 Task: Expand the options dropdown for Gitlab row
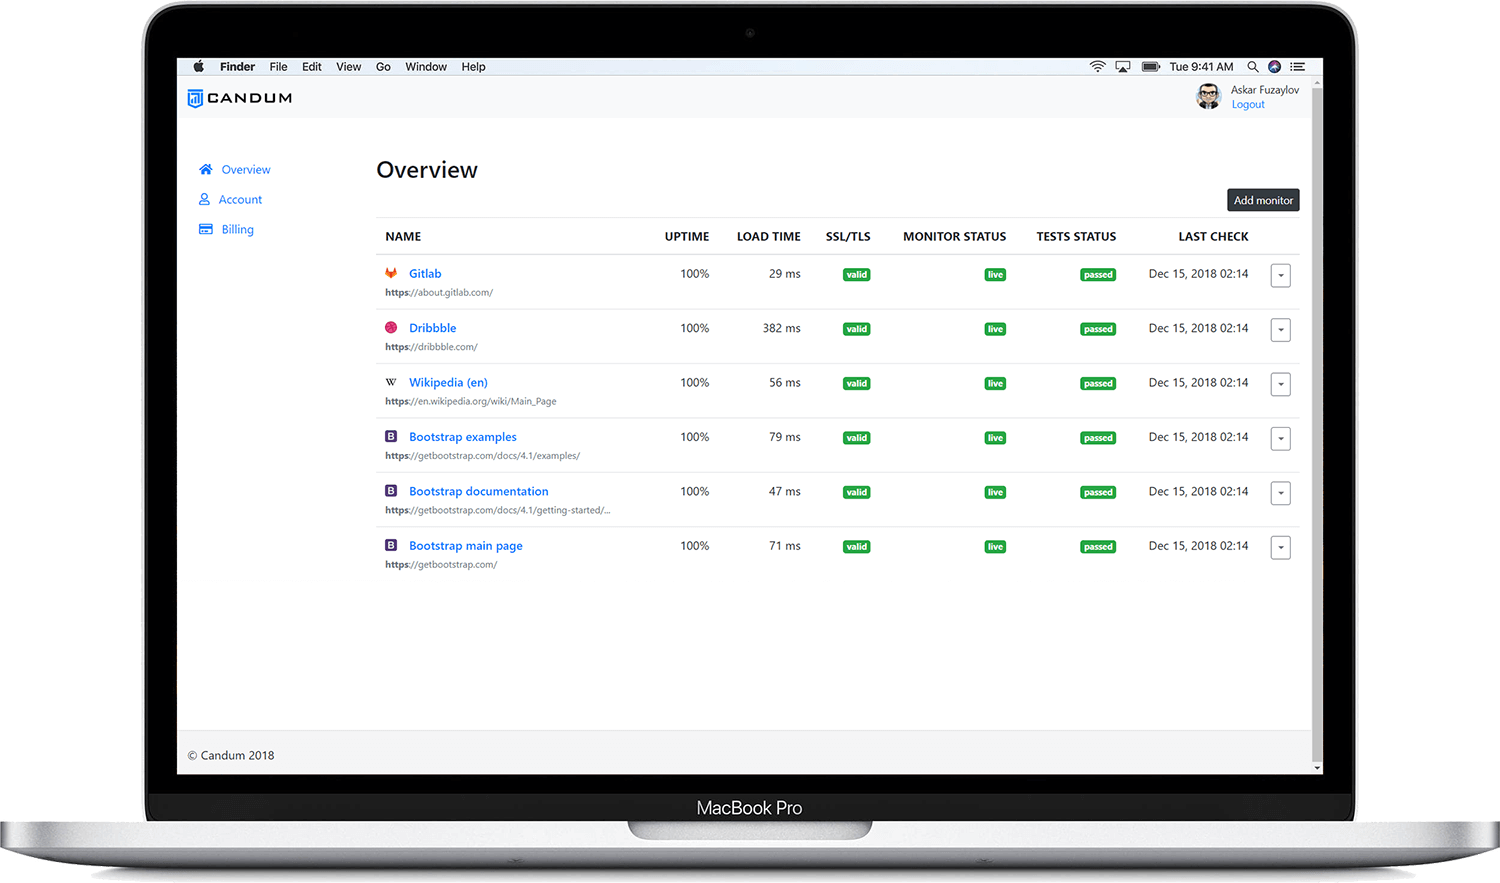click(x=1280, y=274)
